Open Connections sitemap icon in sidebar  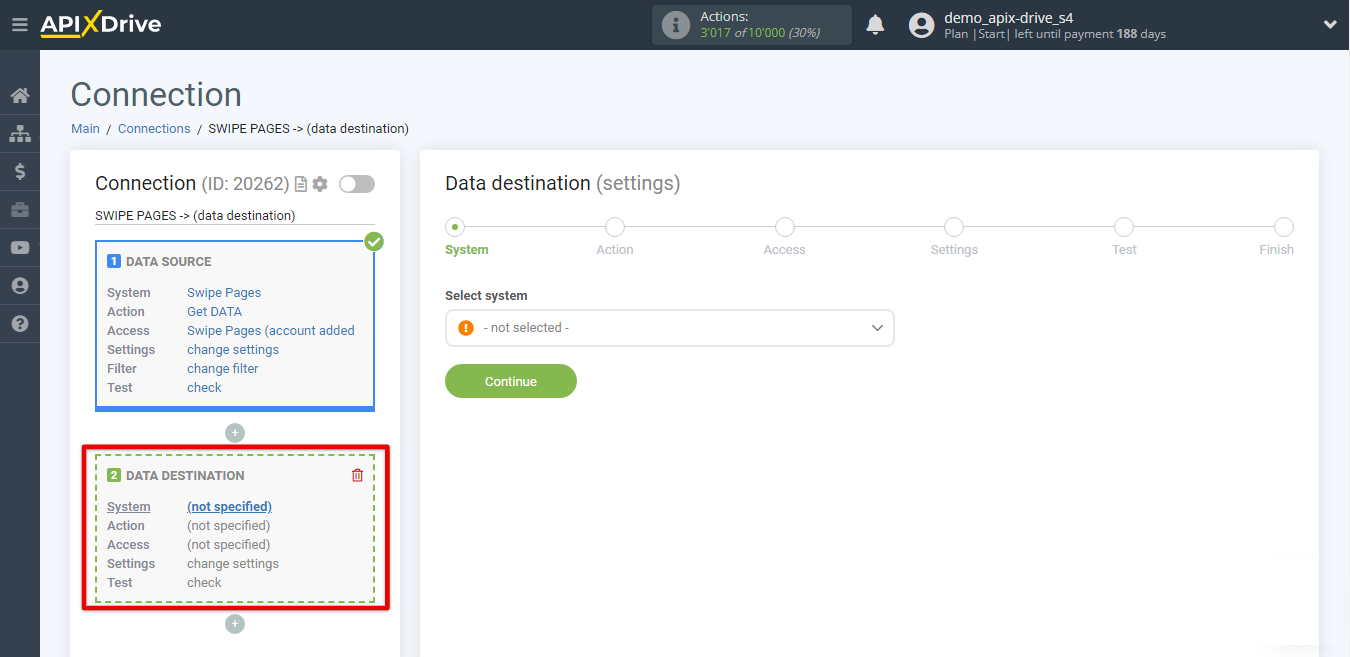coord(20,134)
